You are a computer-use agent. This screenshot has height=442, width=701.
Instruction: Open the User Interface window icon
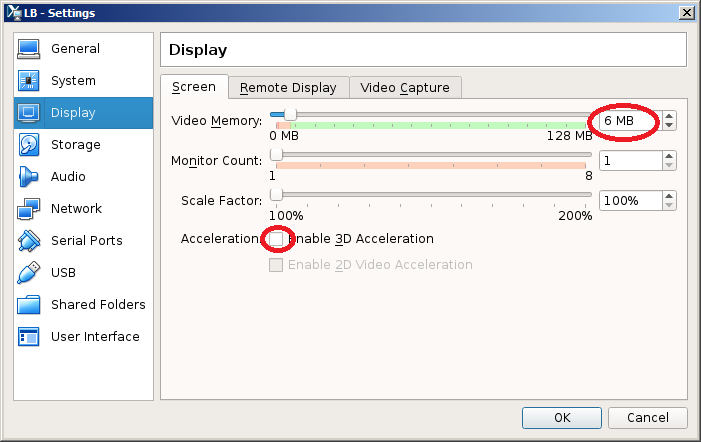click(x=29, y=337)
